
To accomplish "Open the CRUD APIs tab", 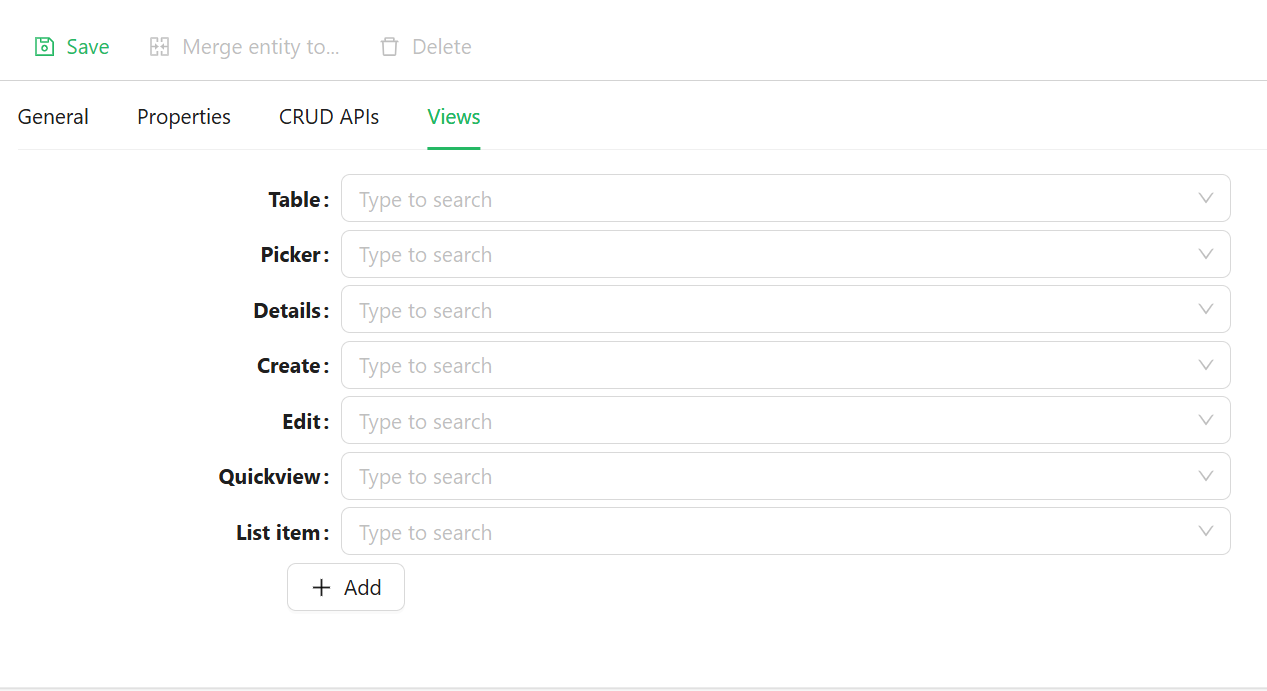I will click(x=329, y=117).
